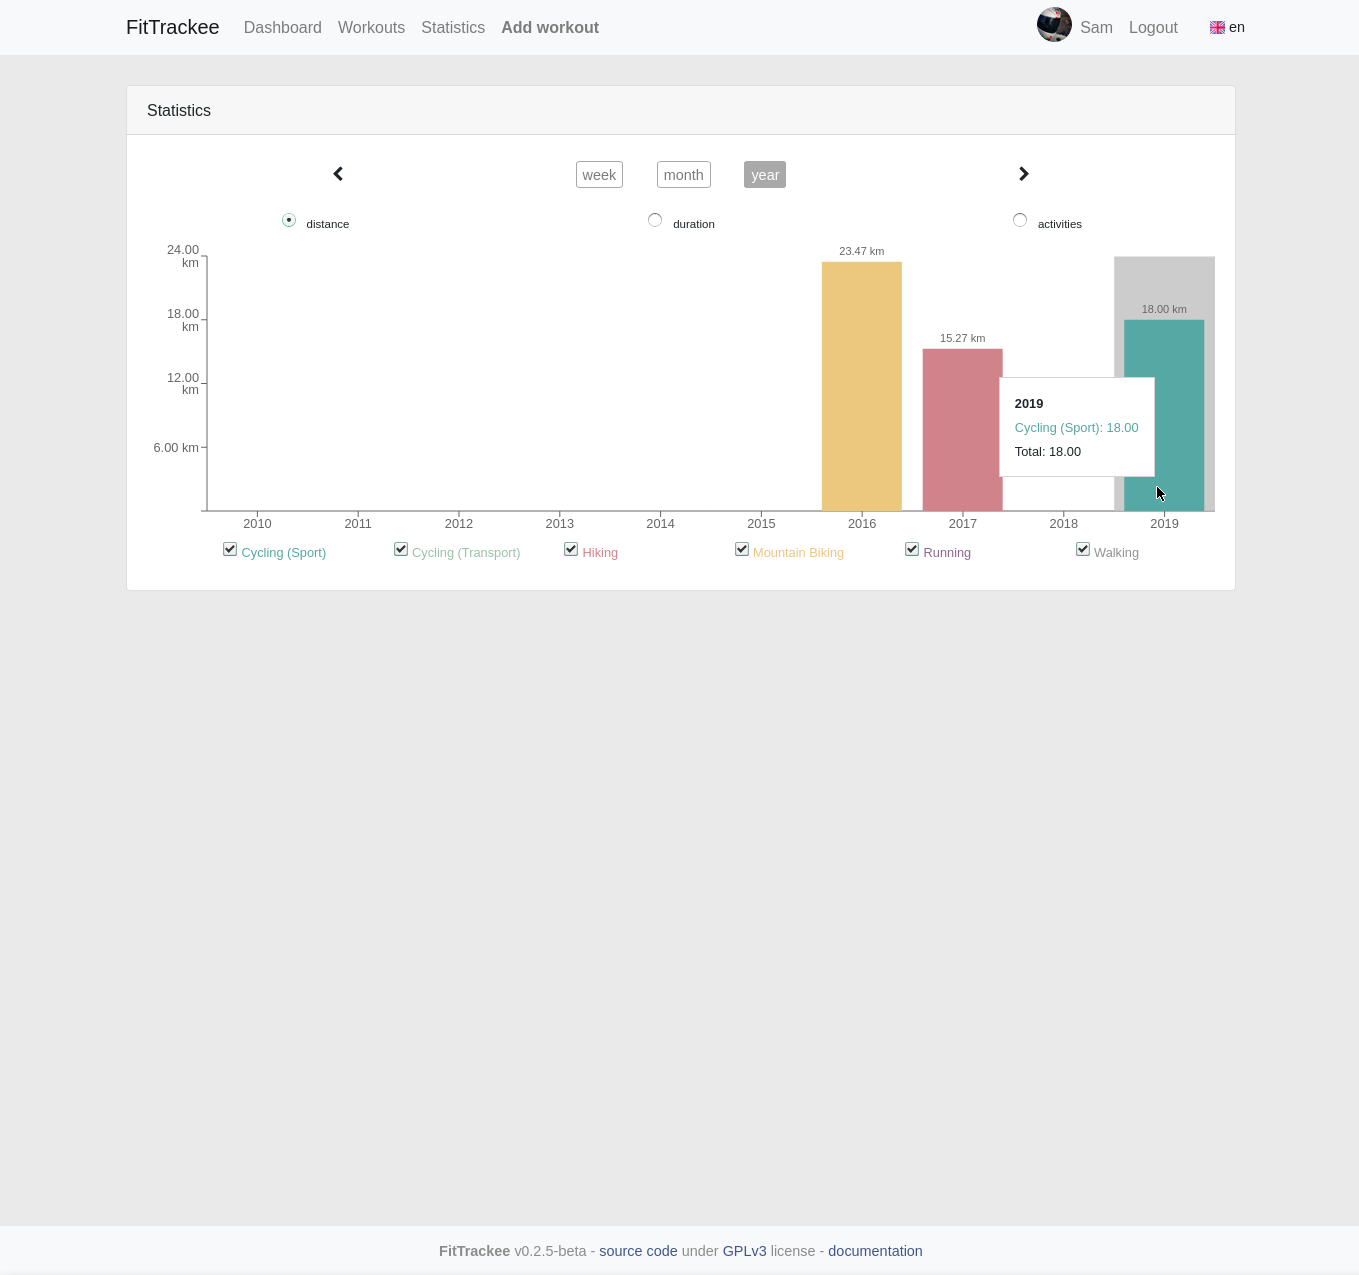Viewport: 1359px width, 1275px height.
Task: Hide Running data via its checkbox
Action: tap(912, 549)
